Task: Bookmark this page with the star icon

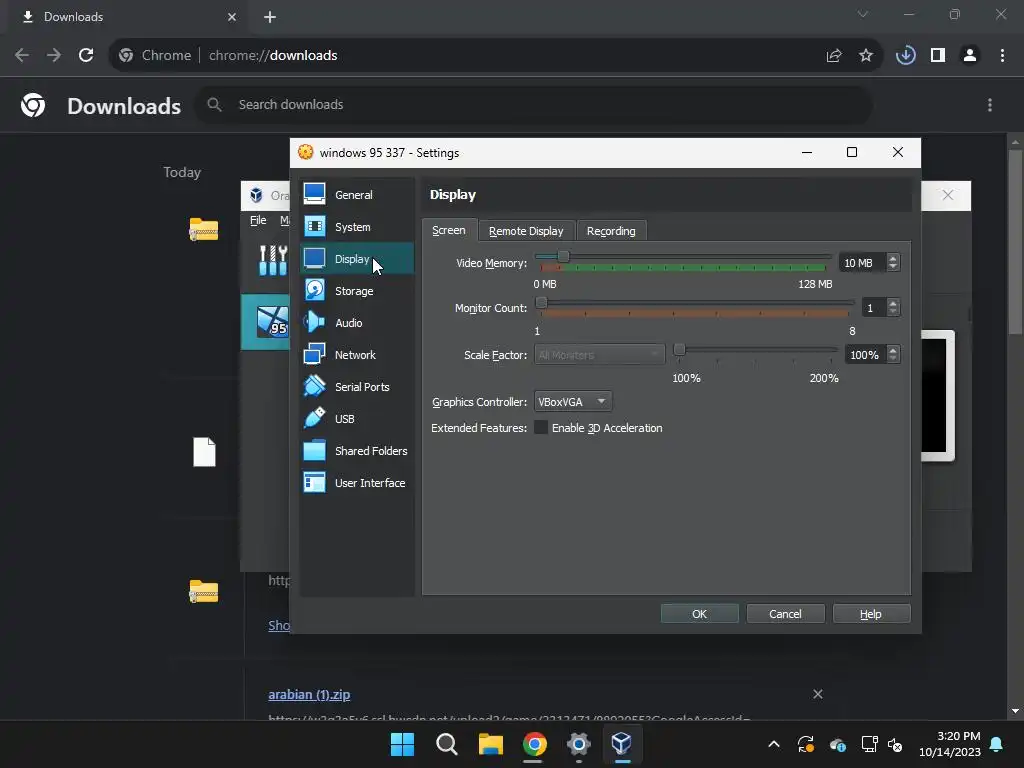Action: (x=866, y=56)
